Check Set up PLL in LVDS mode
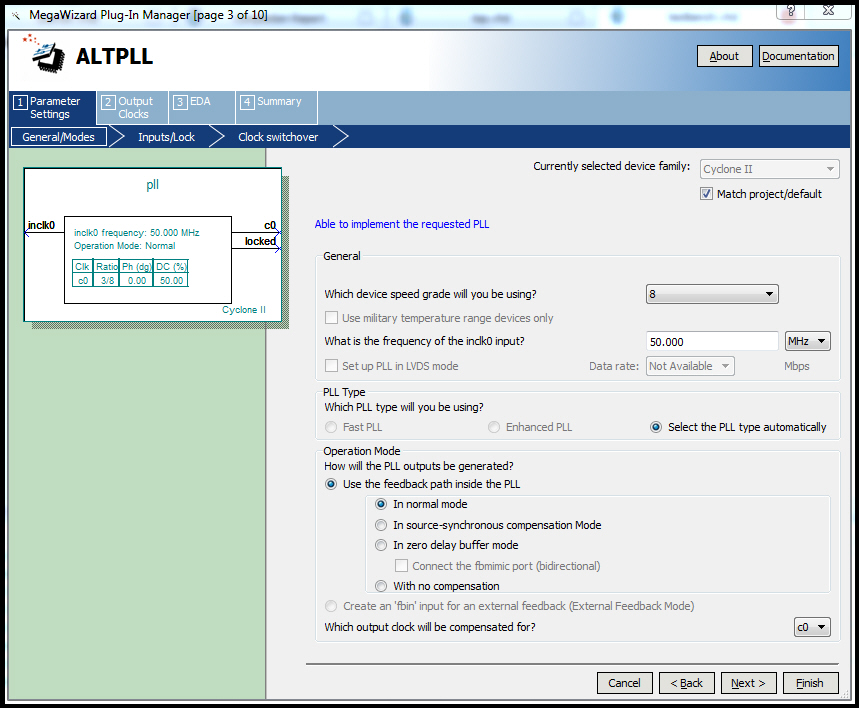 [x=331, y=366]
